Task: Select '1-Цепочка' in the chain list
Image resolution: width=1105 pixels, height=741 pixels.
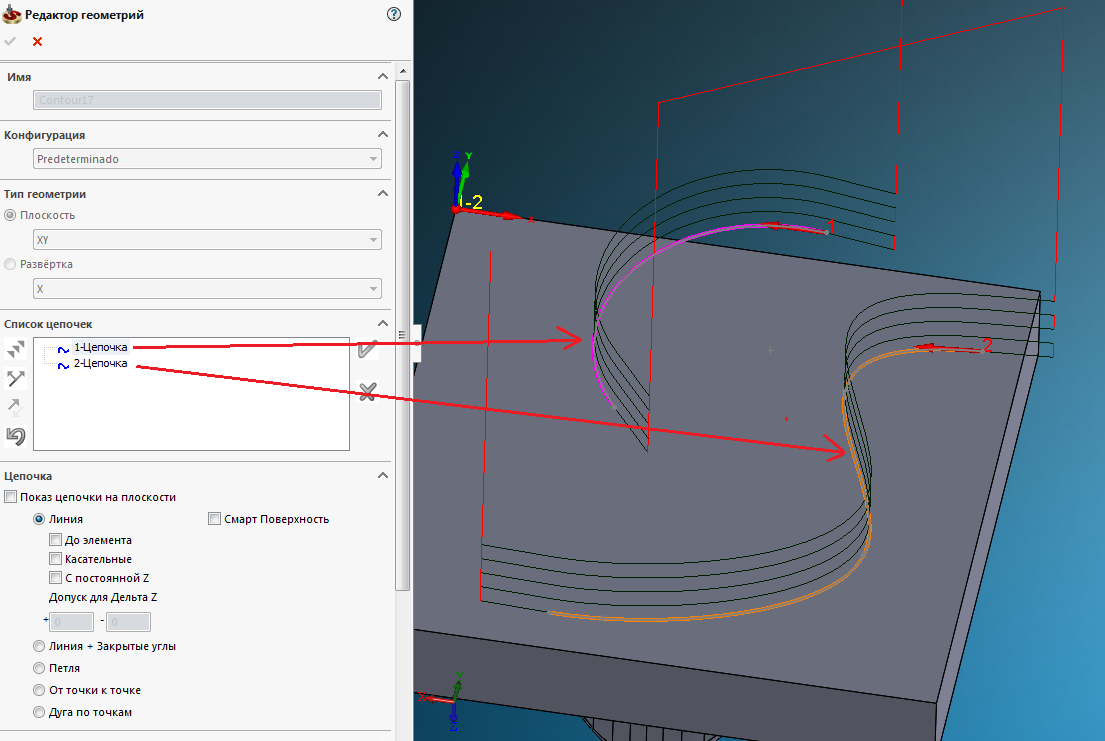Action: coord(100,347)
